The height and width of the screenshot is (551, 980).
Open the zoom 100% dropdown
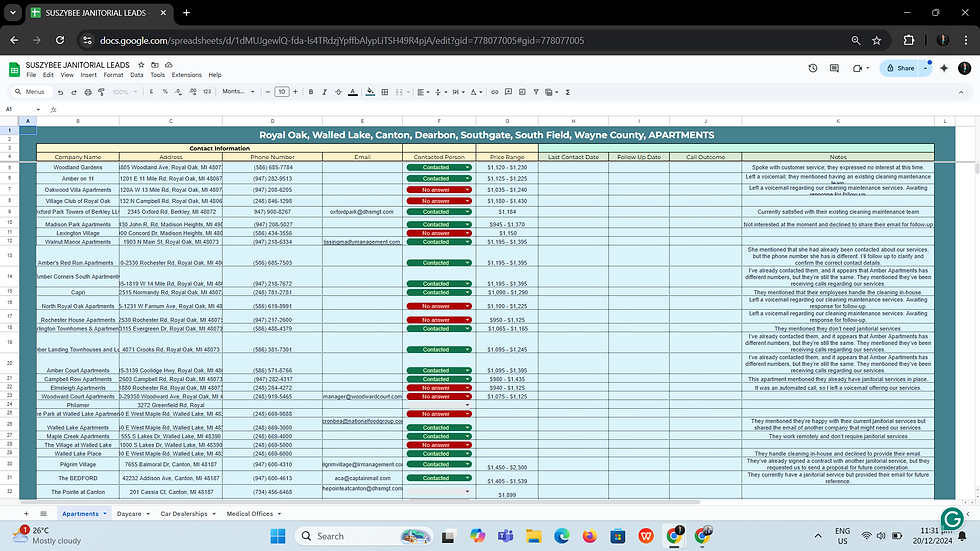click(125, 92)
